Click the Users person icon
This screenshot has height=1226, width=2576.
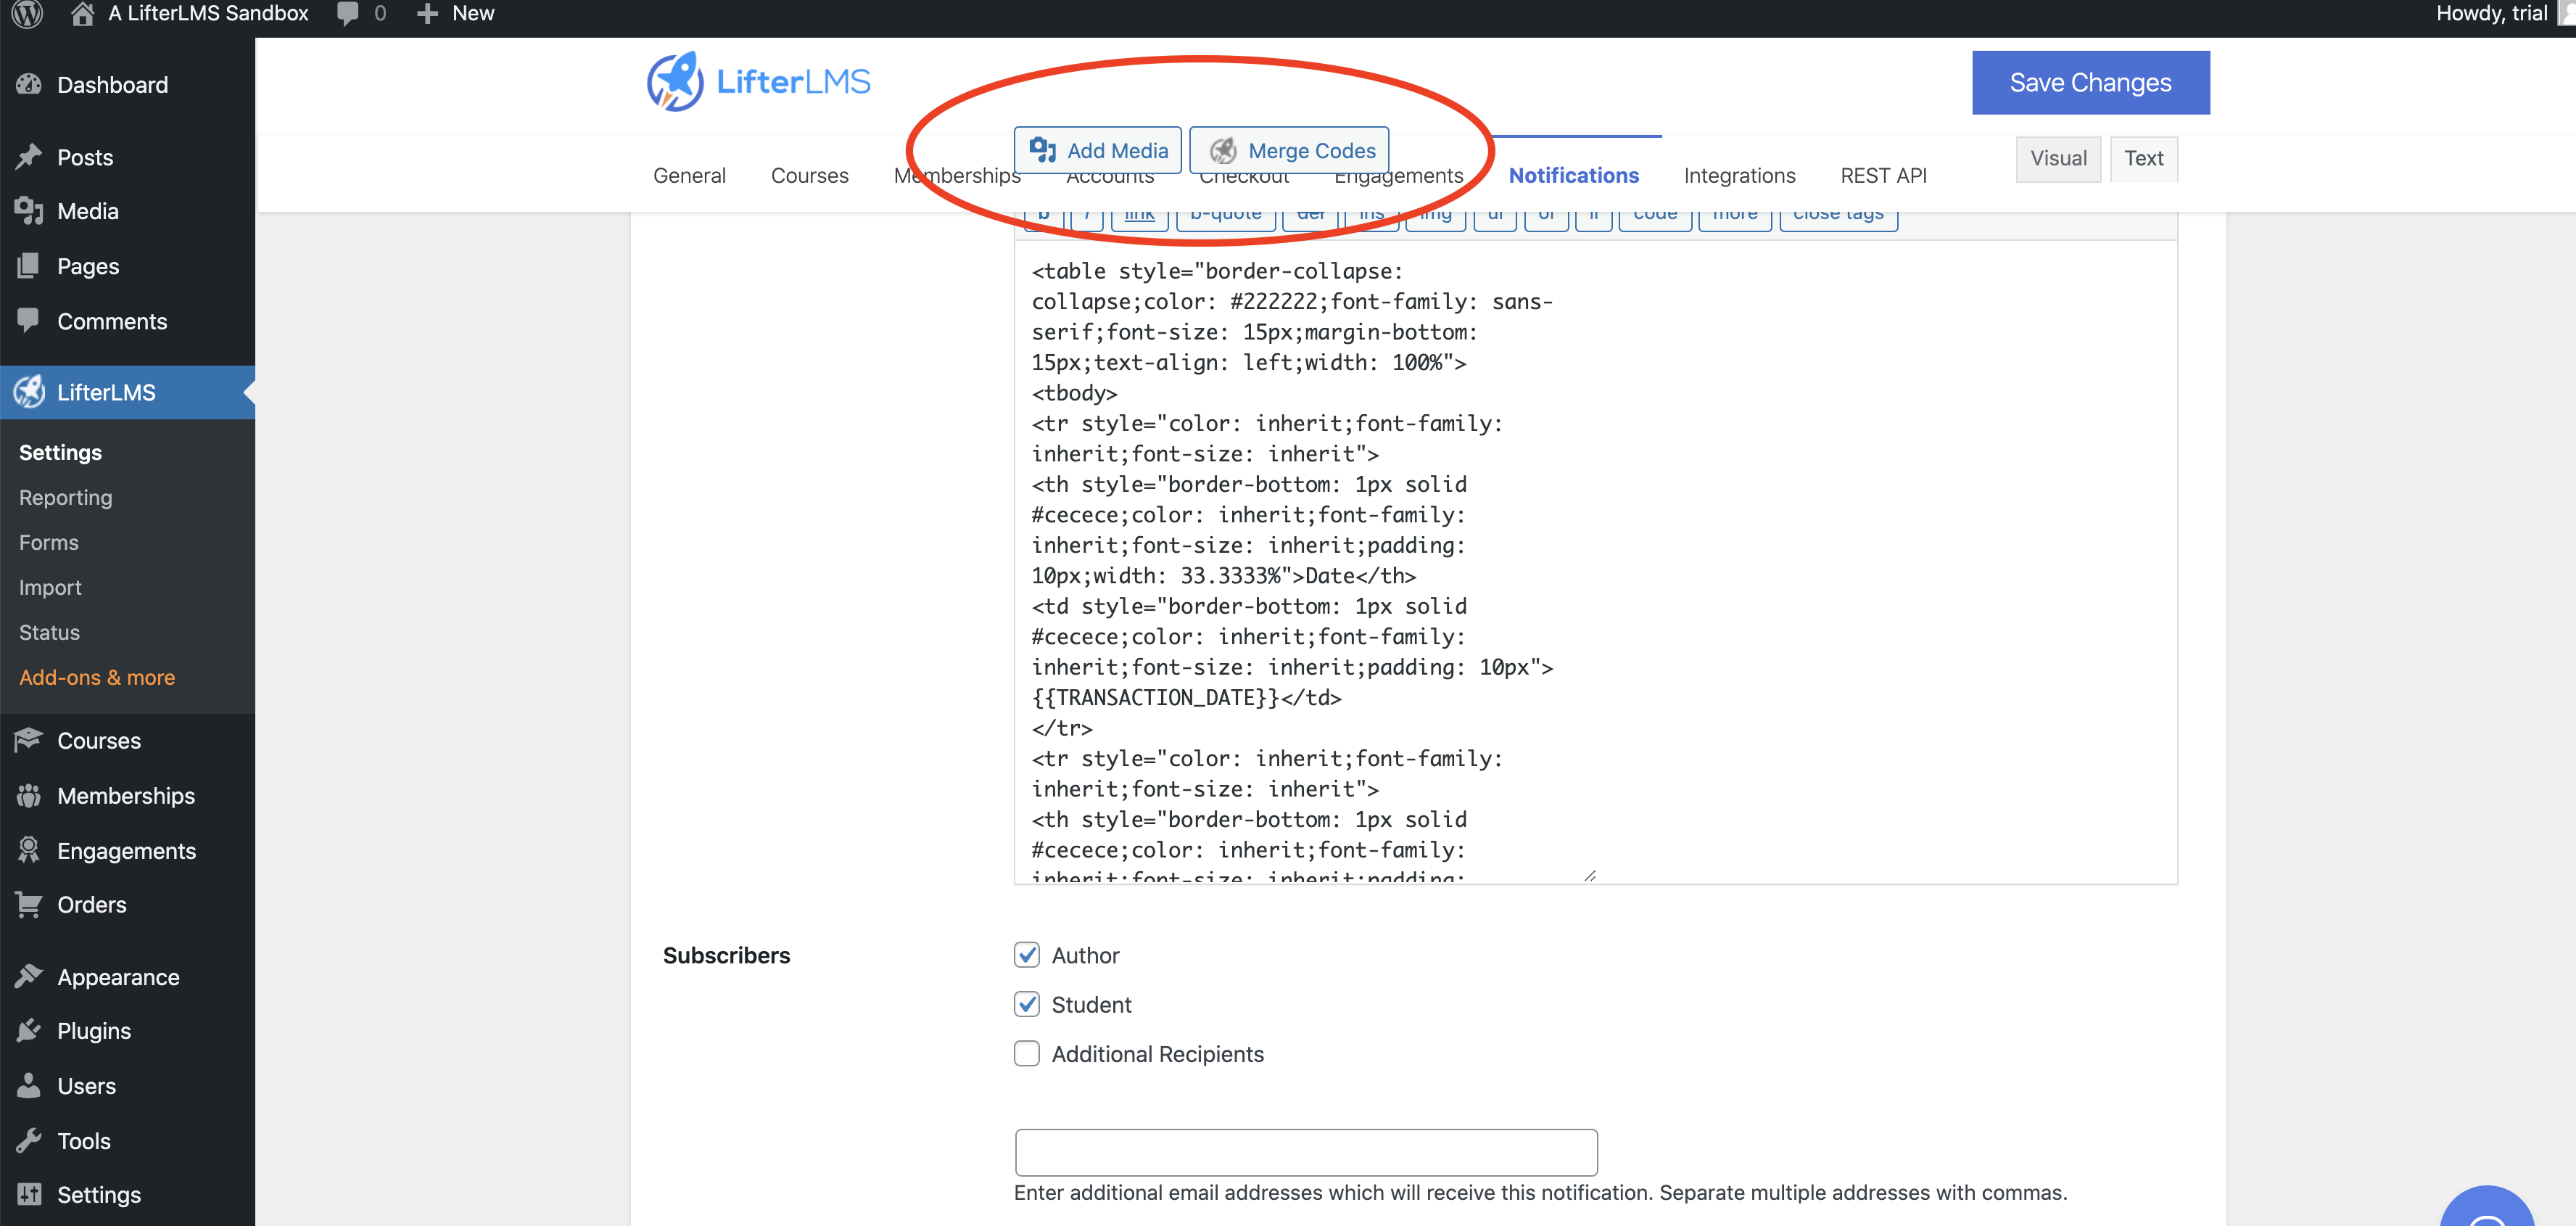(29, 1086)
